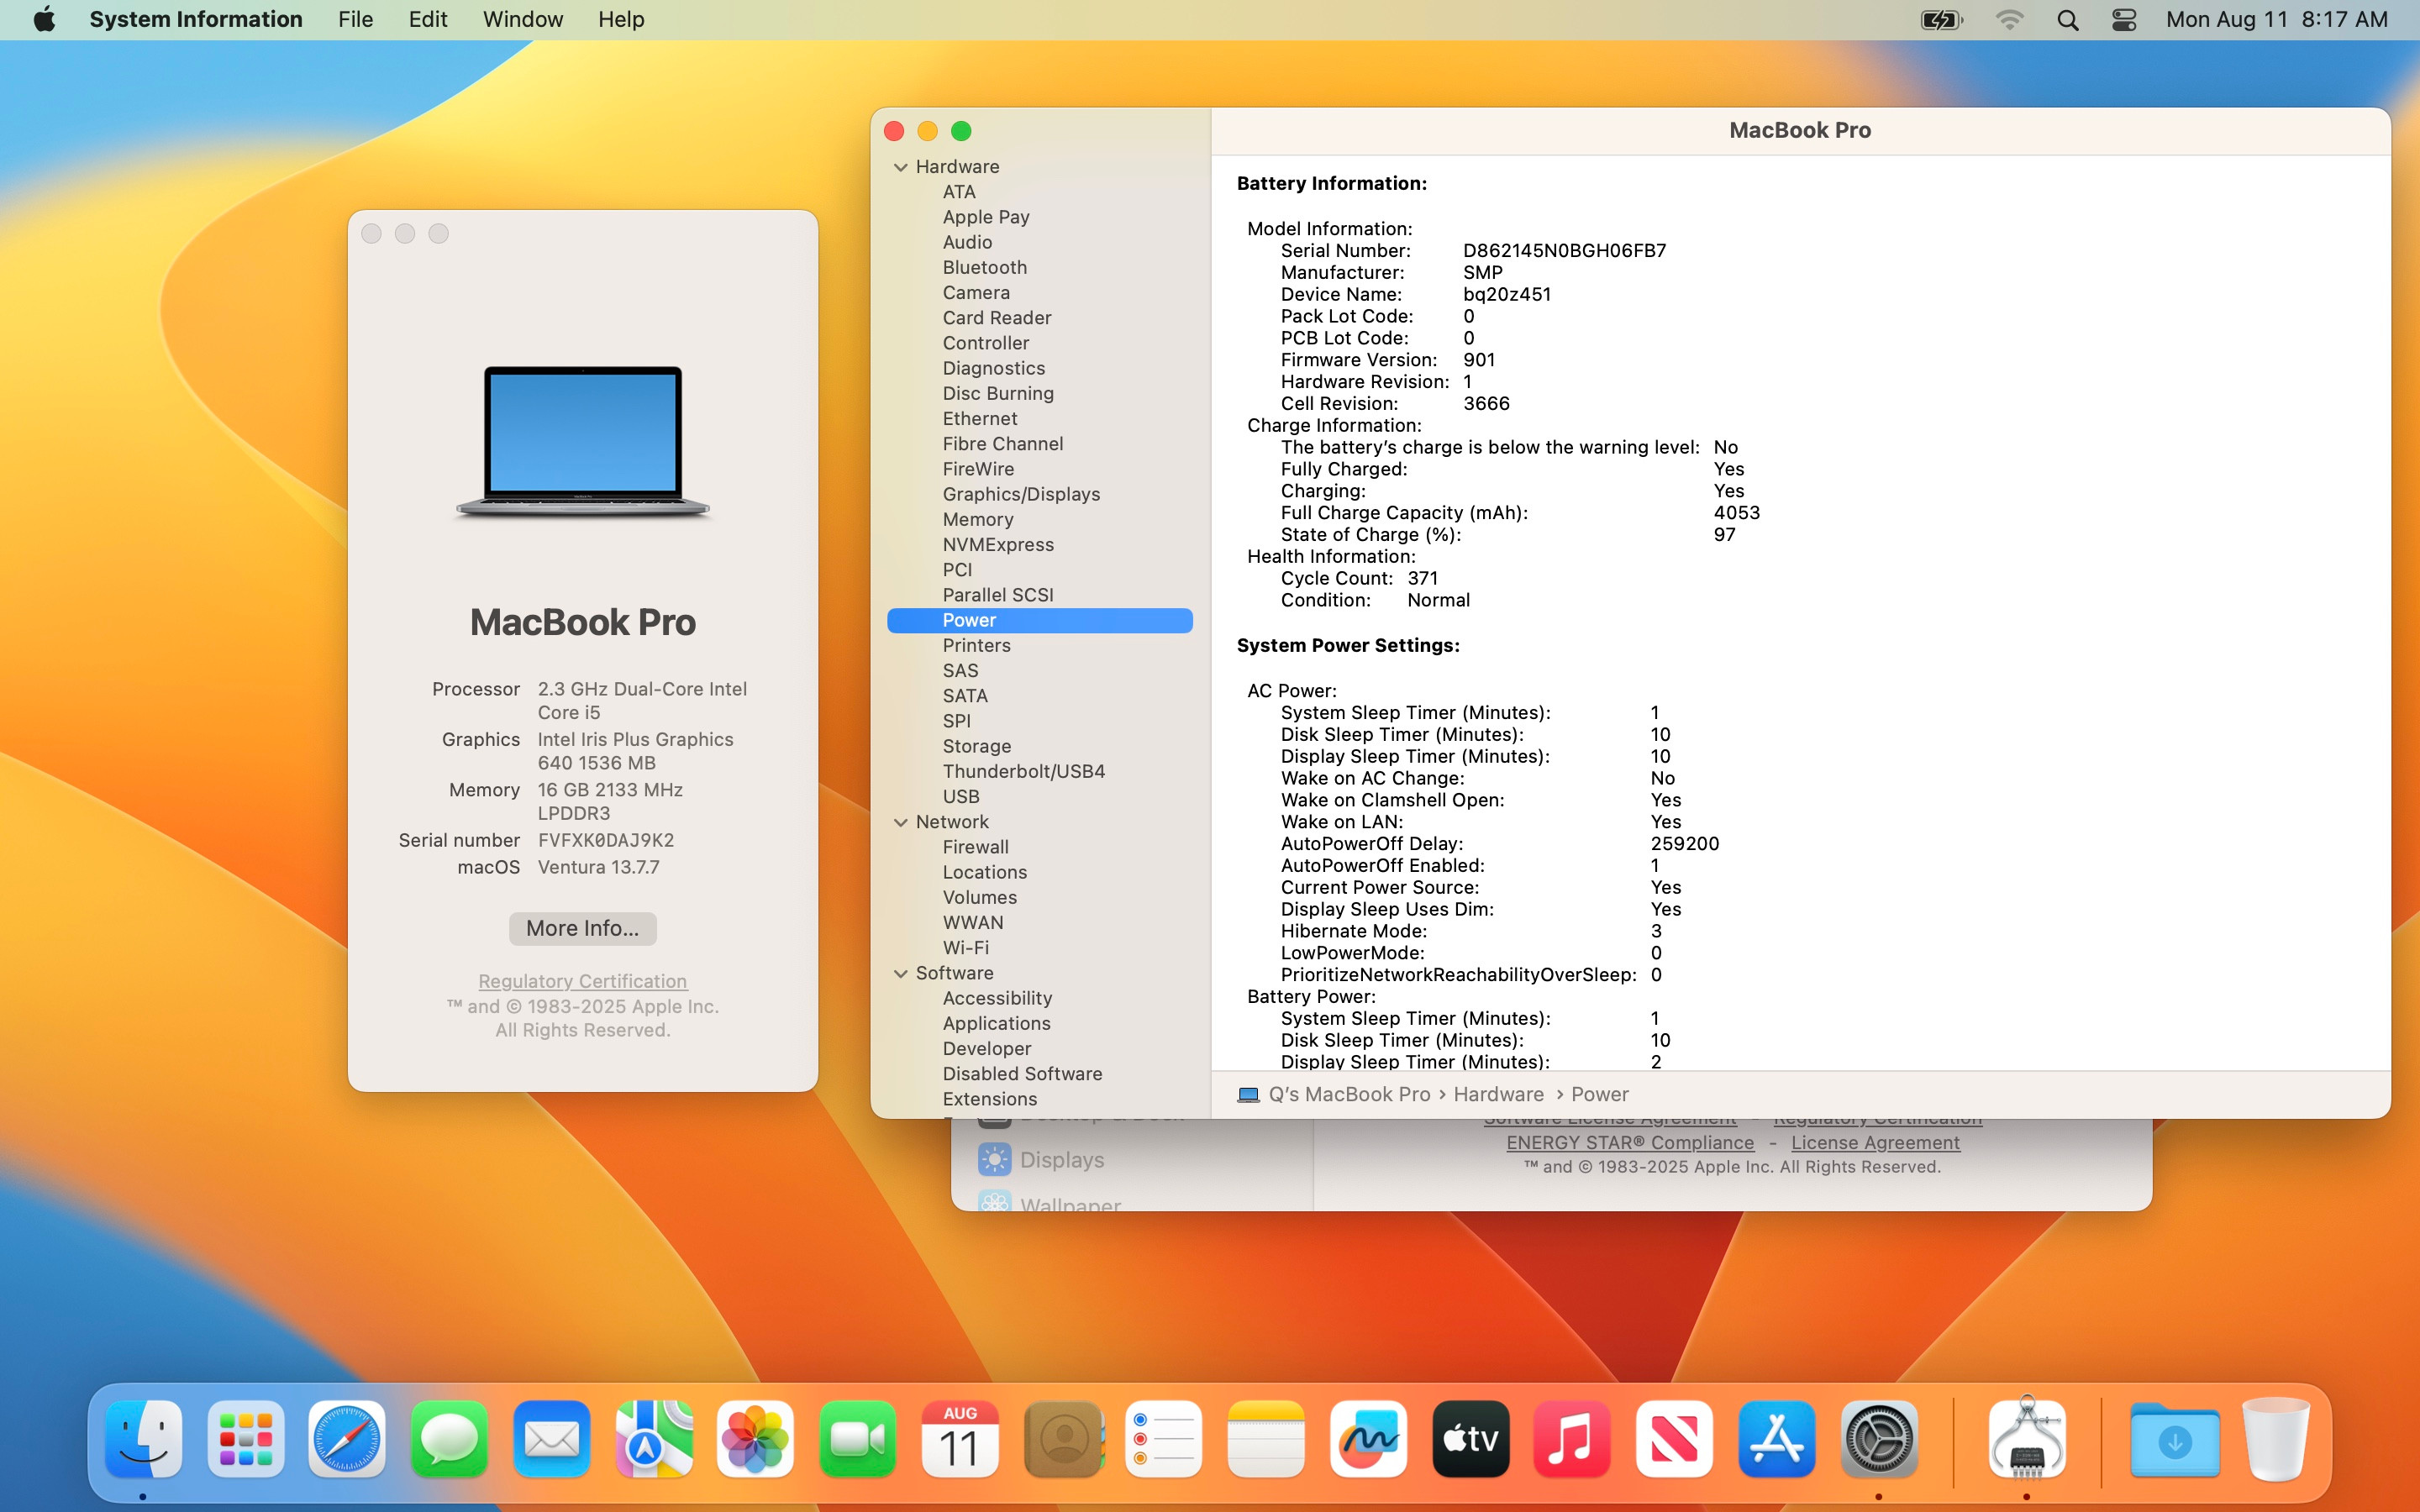Collapse the Hardware section in sidebar
This screenshot has width=2420, height=1512.
click(901, 167)
